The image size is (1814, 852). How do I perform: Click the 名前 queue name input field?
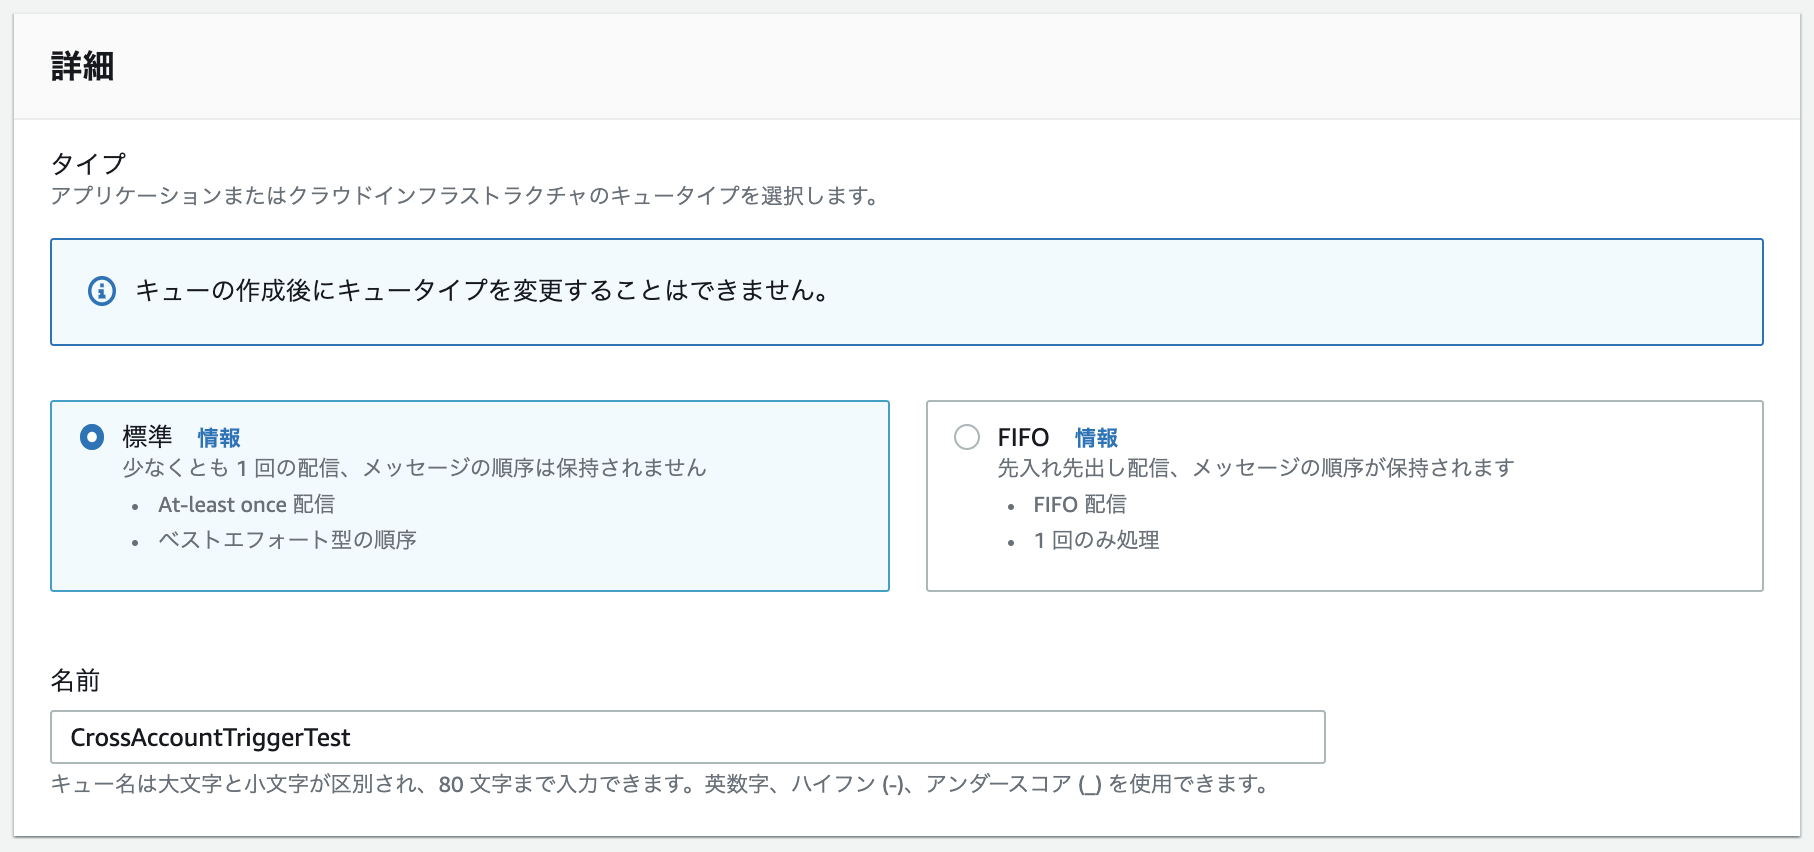point(690,737)
